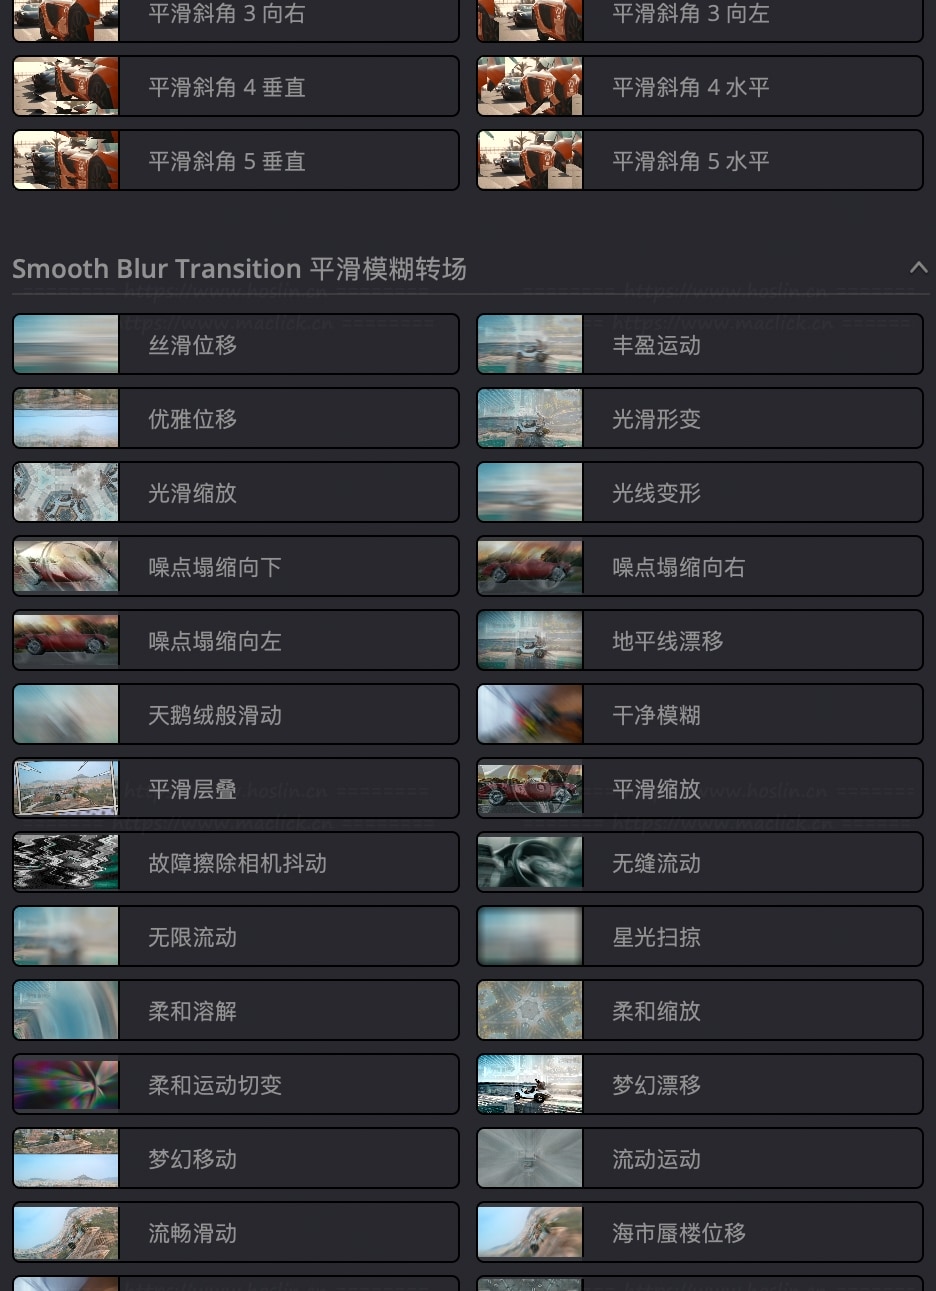Apply 平滑斜角 5 垂直 transition
The height and width of the screenshot is (1291, 936).
click(236, 161)
